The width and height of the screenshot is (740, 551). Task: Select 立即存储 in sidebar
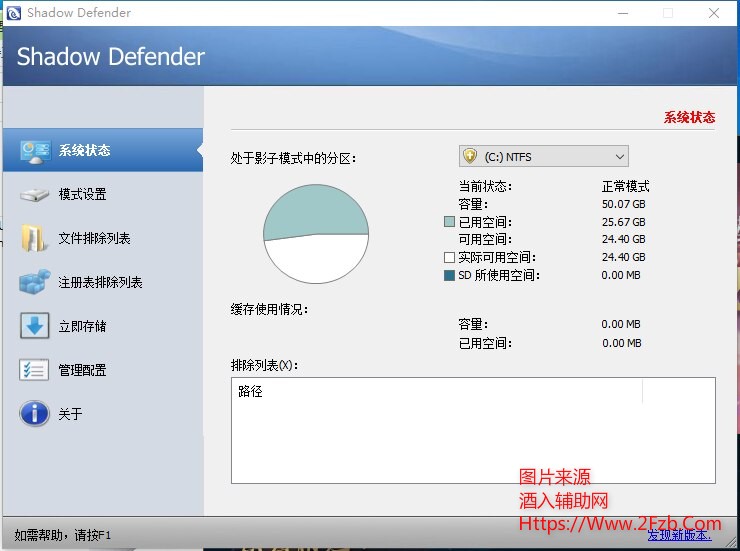[103, 326]
